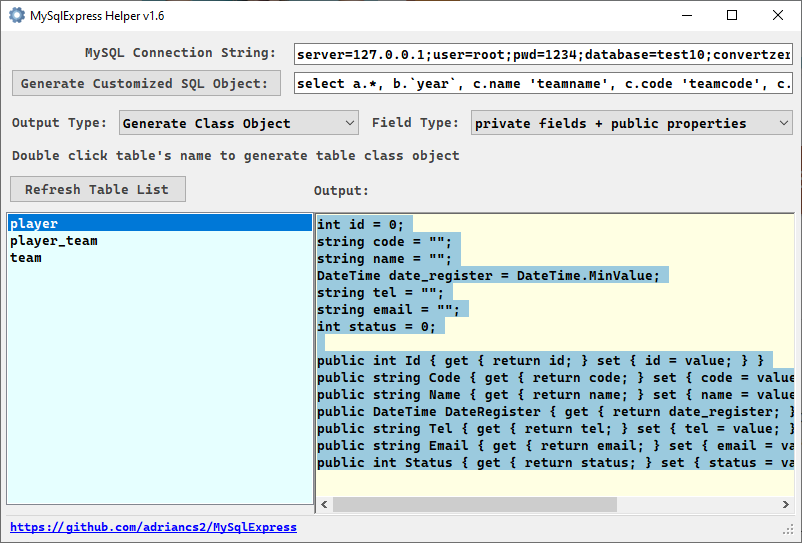Click the Output Type dropdown arrow
The height and width of the screenshot is (543, 802).
[350, 123]
